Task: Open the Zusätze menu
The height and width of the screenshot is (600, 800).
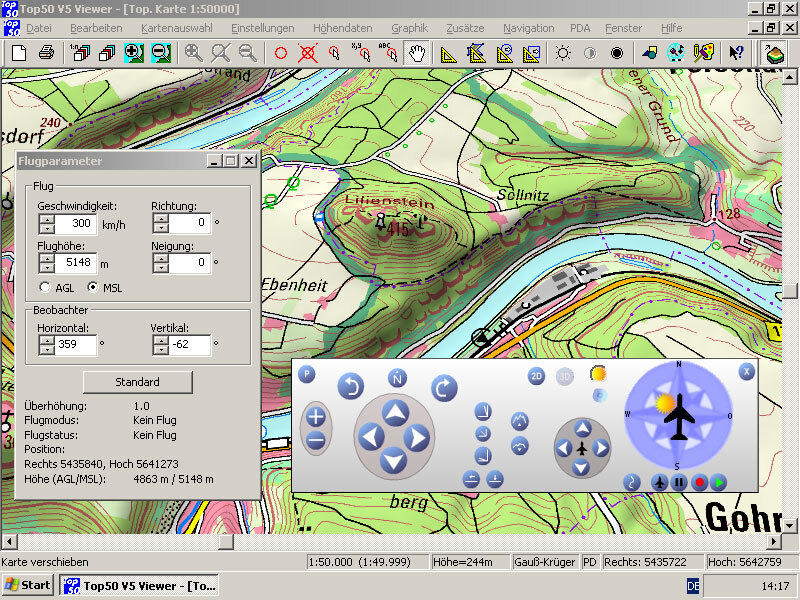Action: [465, 28]
